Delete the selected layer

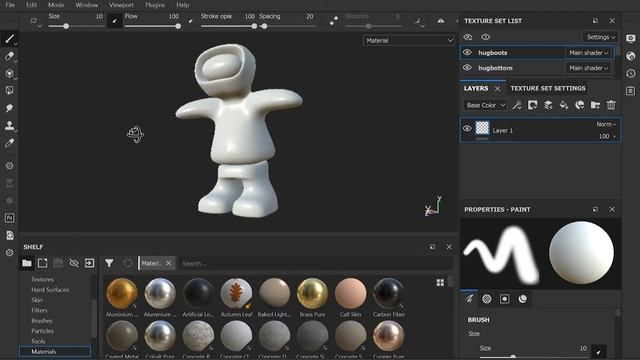tap(611, 105)
